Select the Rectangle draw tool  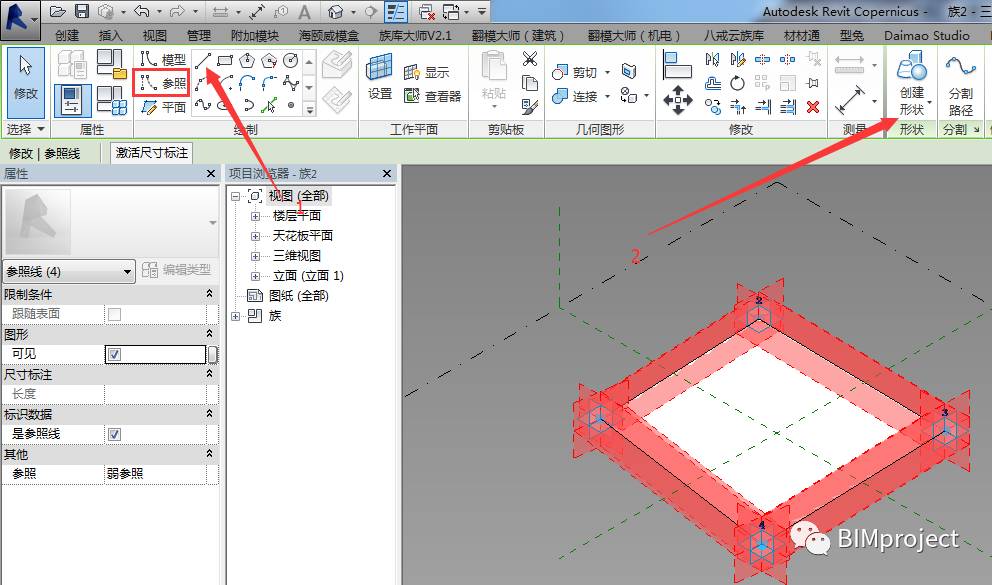225,61
